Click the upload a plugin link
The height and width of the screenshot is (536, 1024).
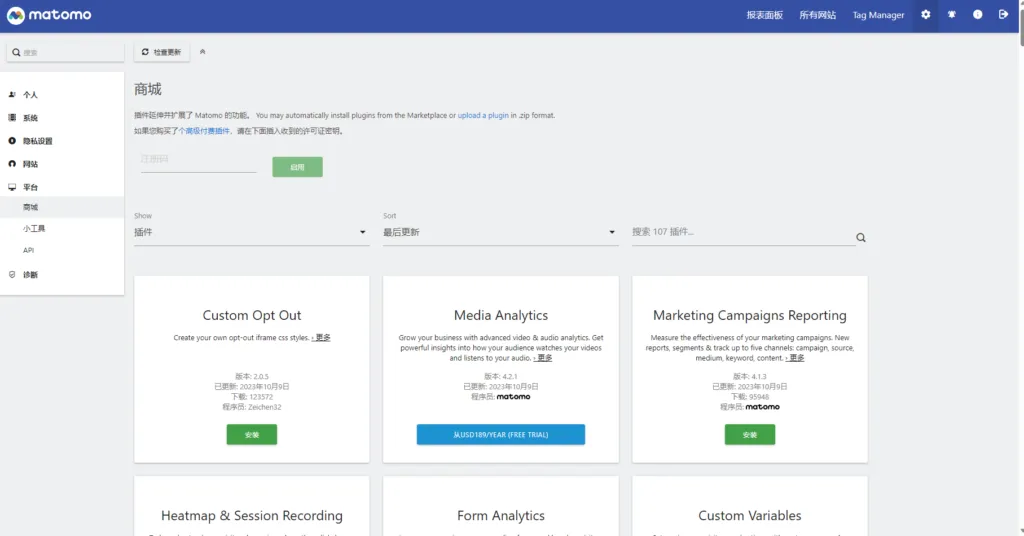483,116
